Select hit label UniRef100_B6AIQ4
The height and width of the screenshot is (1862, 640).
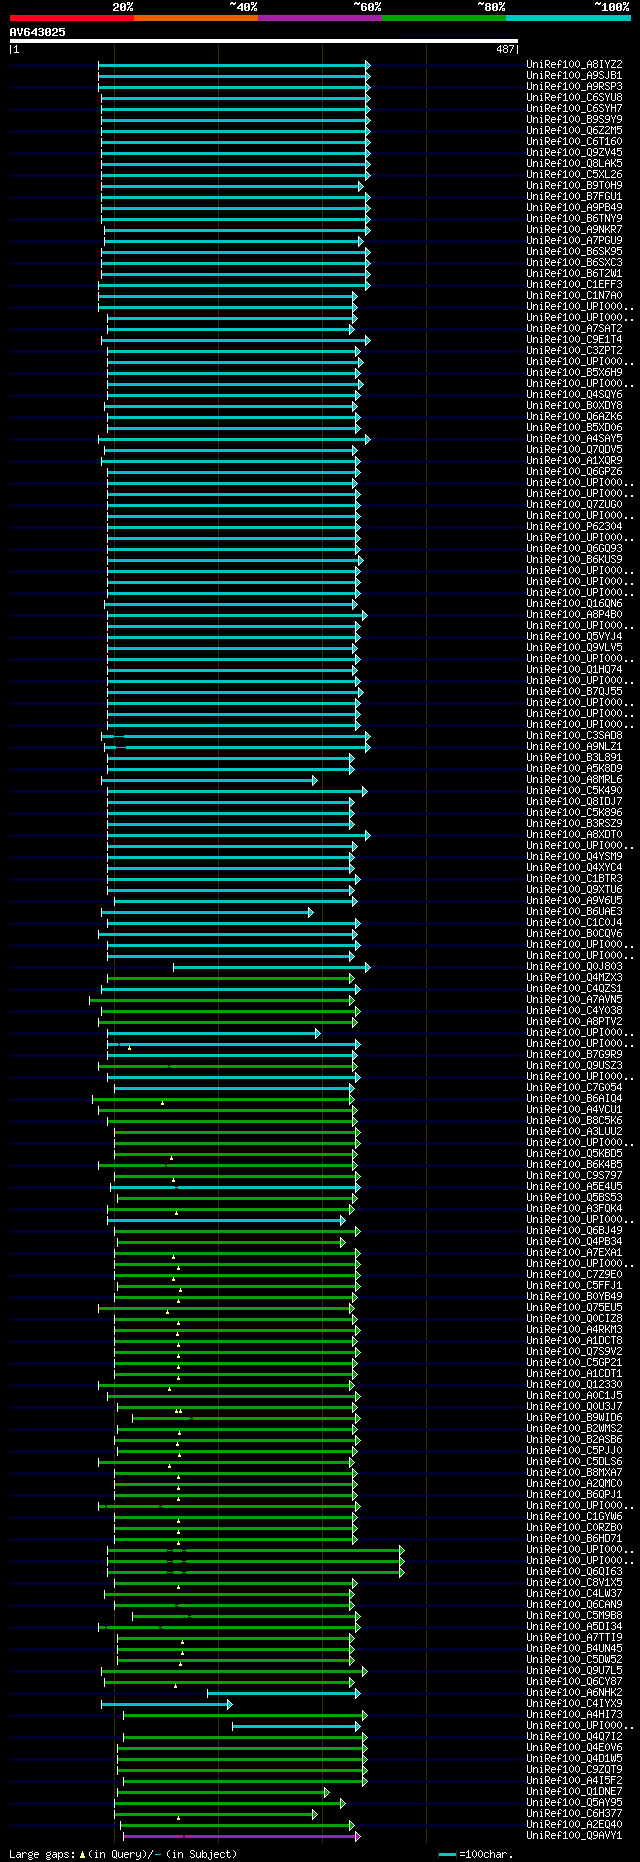574,1098
